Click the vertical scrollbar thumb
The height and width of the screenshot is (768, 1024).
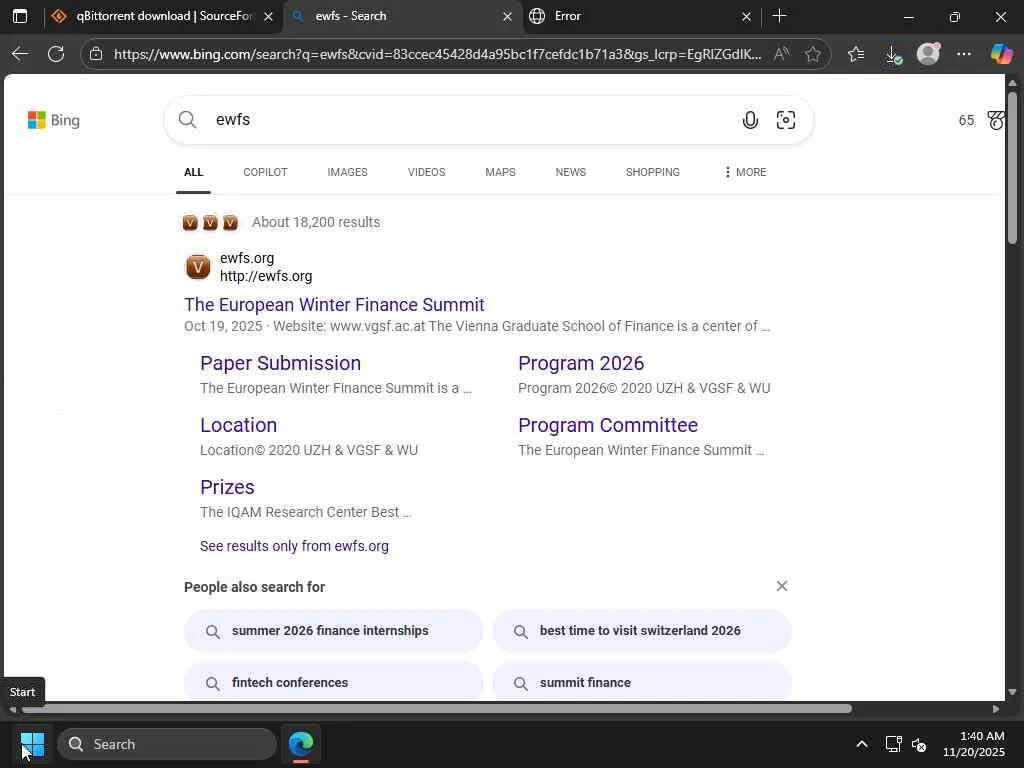click(x=1012, y=168)
